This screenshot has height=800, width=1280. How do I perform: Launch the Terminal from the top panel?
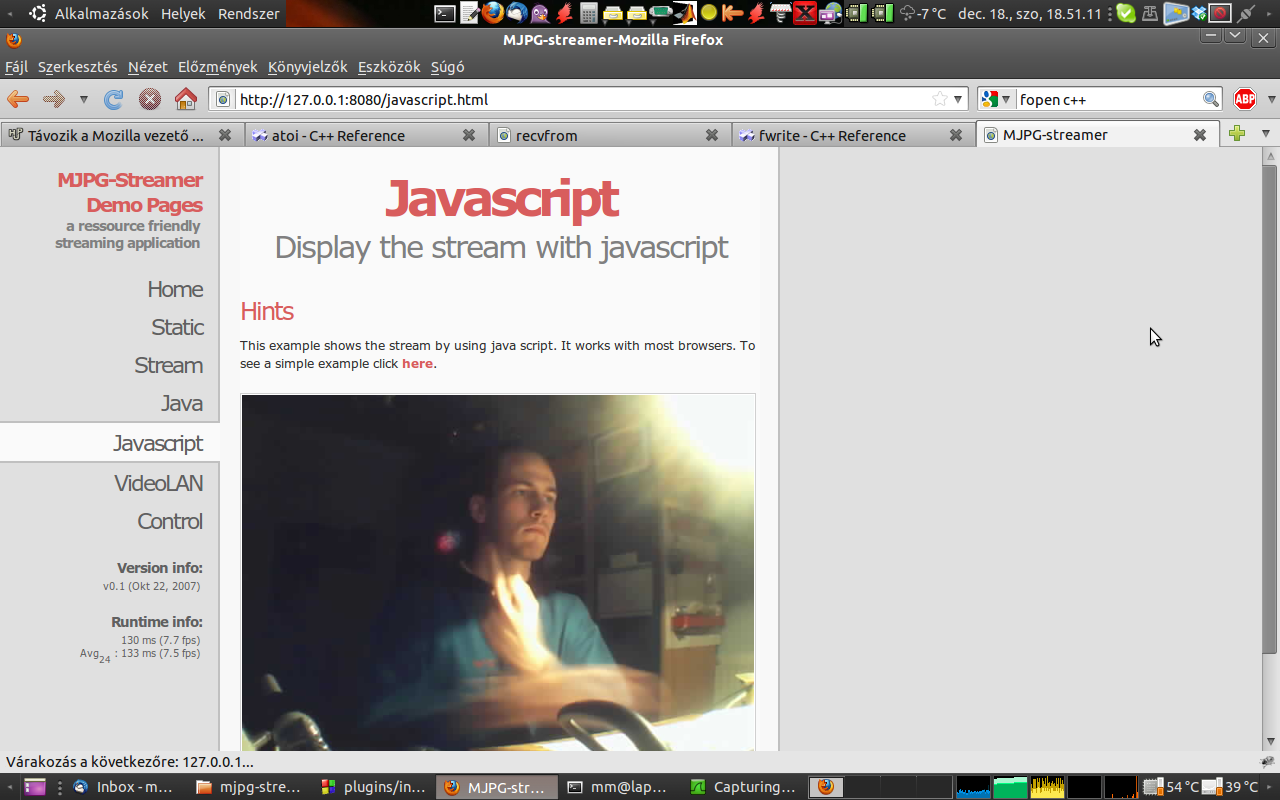coord(445,14)
